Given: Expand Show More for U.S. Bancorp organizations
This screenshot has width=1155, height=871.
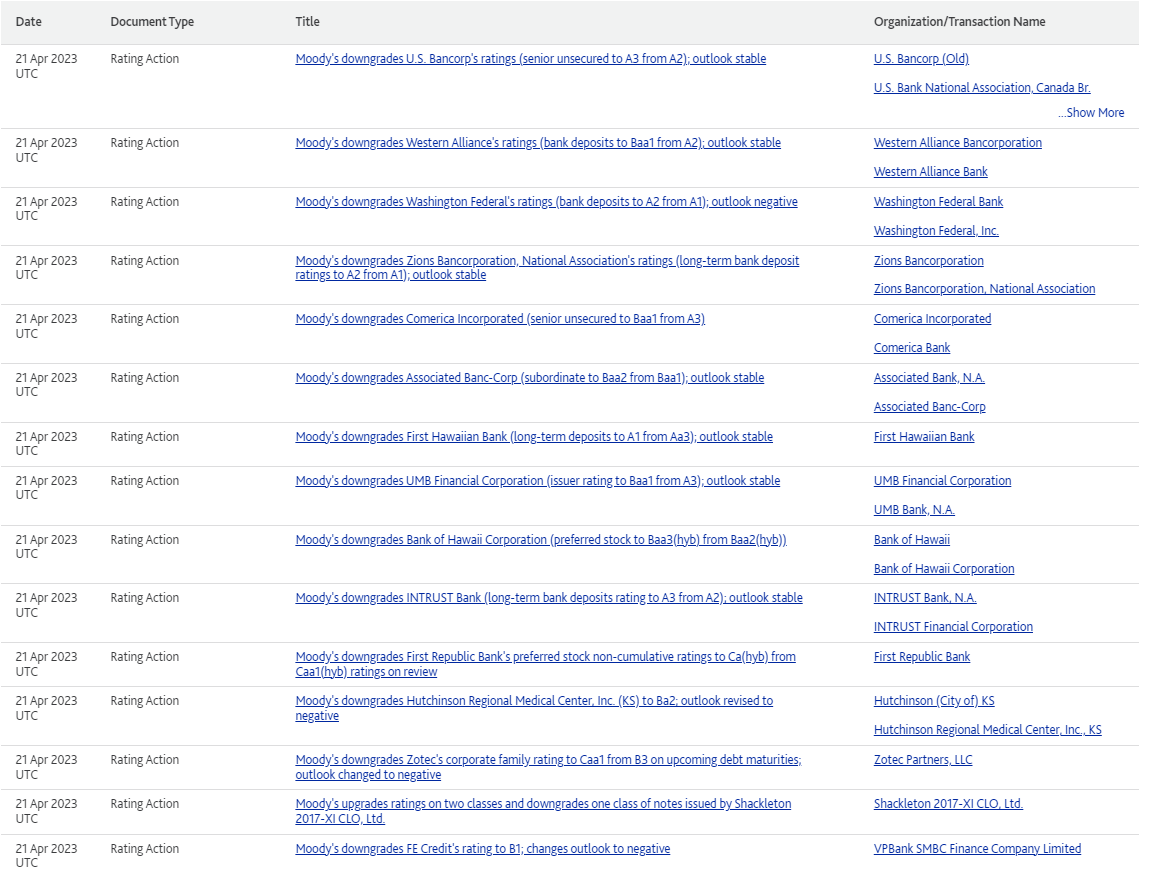Looking at the screenshot, I should [x=1091, y=113].
